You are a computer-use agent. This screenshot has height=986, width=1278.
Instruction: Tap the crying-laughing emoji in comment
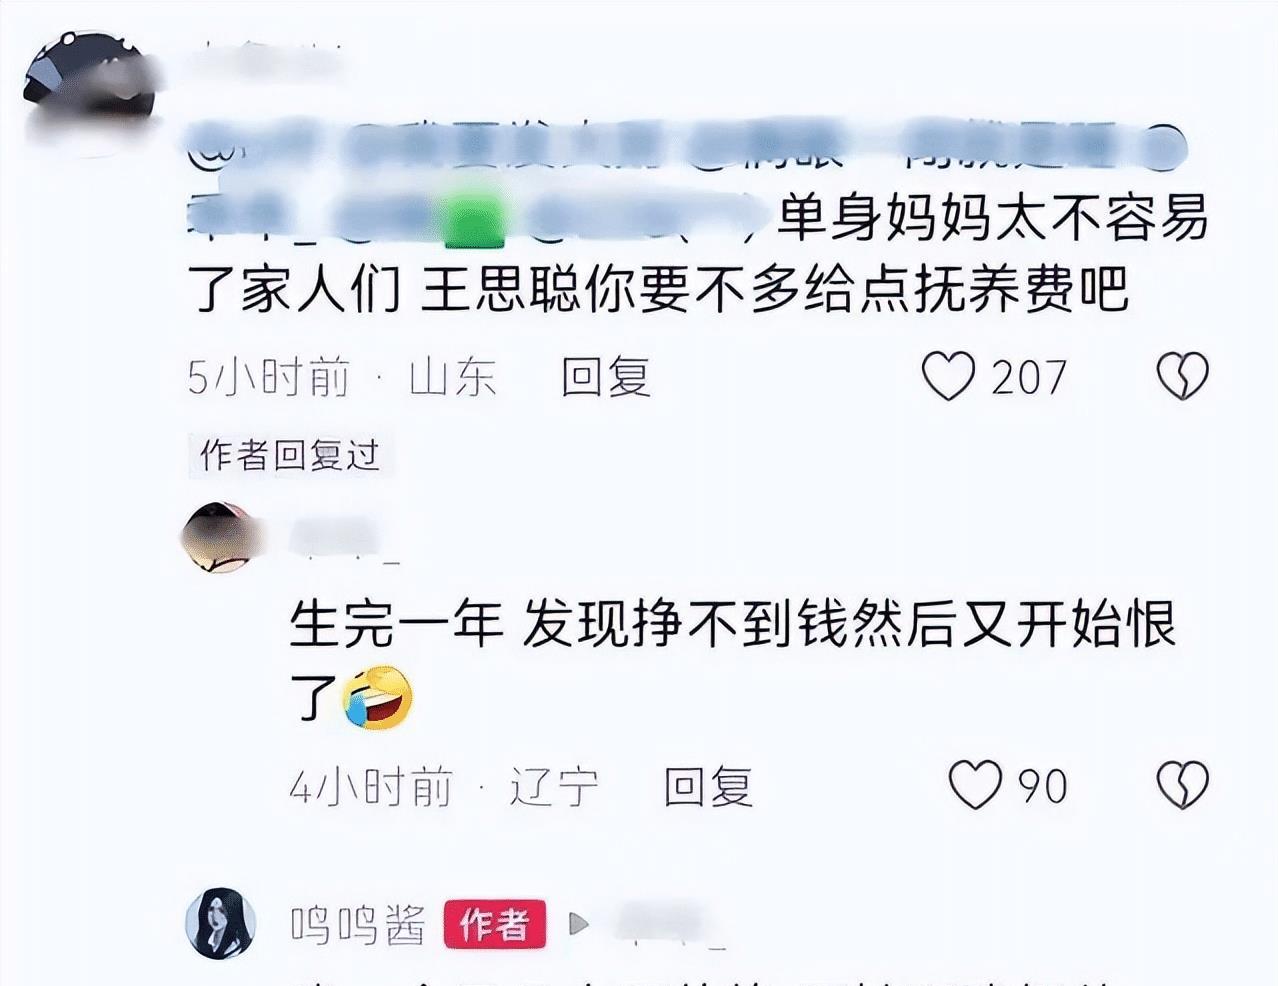tap(377, 697)
